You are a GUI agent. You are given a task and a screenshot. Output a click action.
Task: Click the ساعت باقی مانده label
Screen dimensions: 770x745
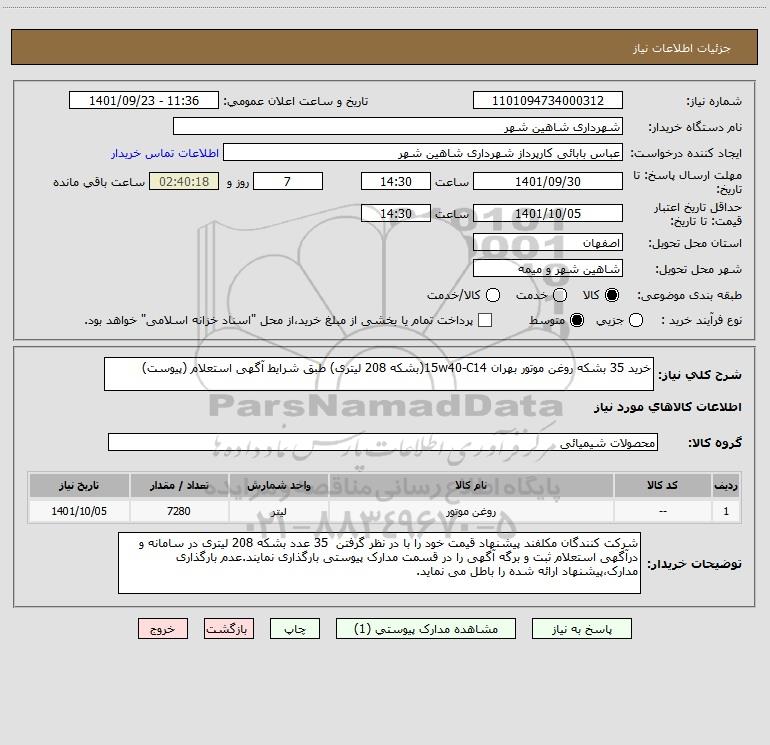pyautogui.click(x=99, y=182)
